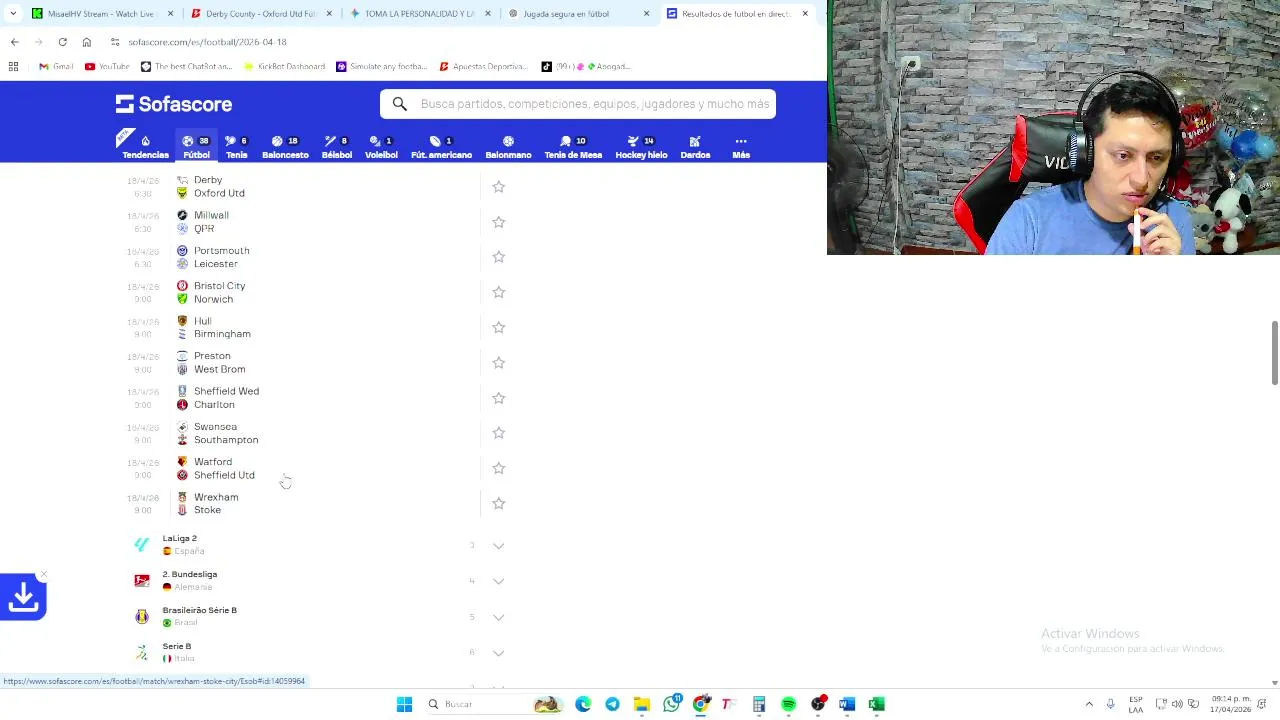
Task: Favorite the Bristol City vs Norwich match
Action: click(499, 292)
